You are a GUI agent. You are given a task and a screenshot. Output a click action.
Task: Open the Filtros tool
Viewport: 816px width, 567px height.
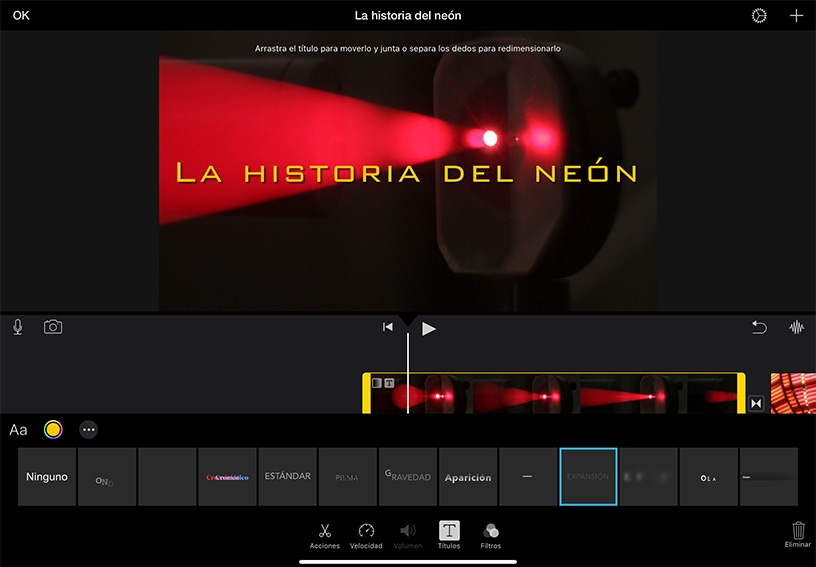tap(491, 536)
